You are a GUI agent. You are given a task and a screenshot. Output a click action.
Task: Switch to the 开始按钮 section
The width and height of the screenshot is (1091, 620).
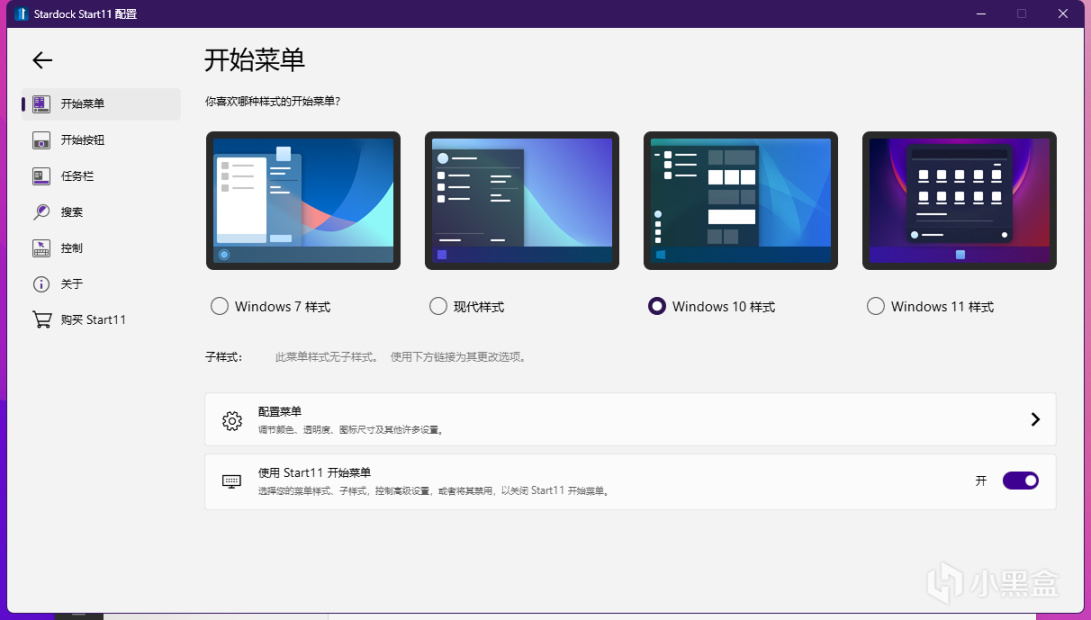tap(82, 141)
